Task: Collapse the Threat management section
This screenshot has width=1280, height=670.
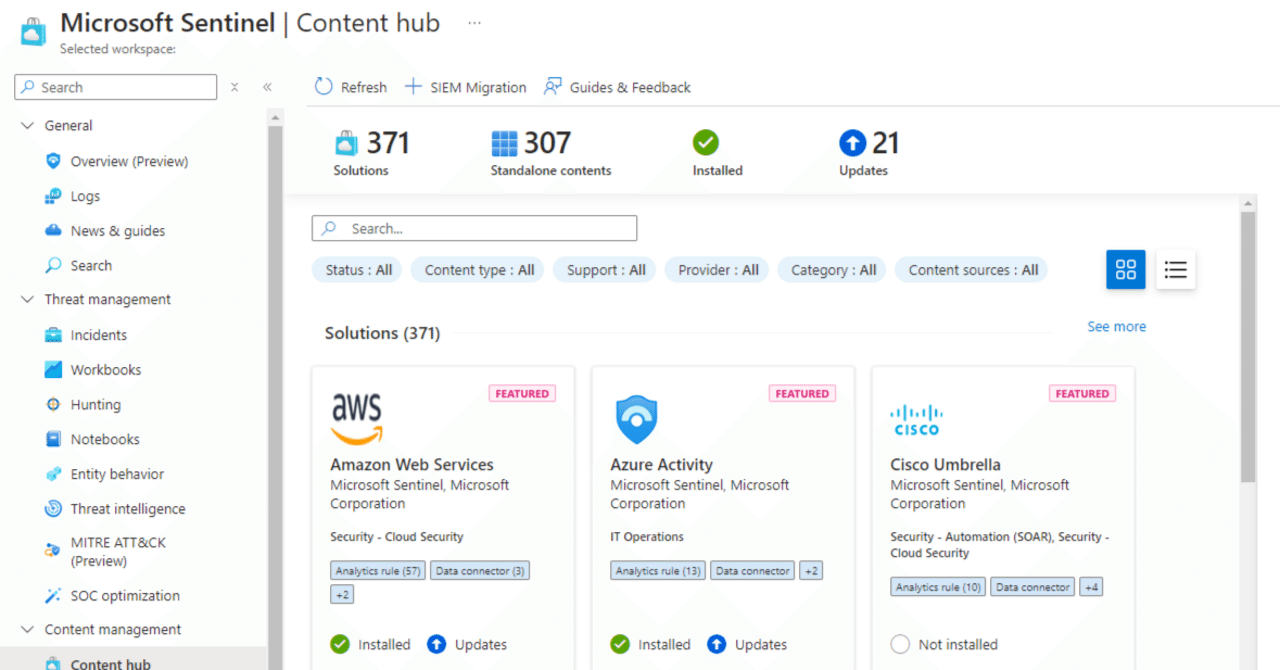Action: click(28, 299)
